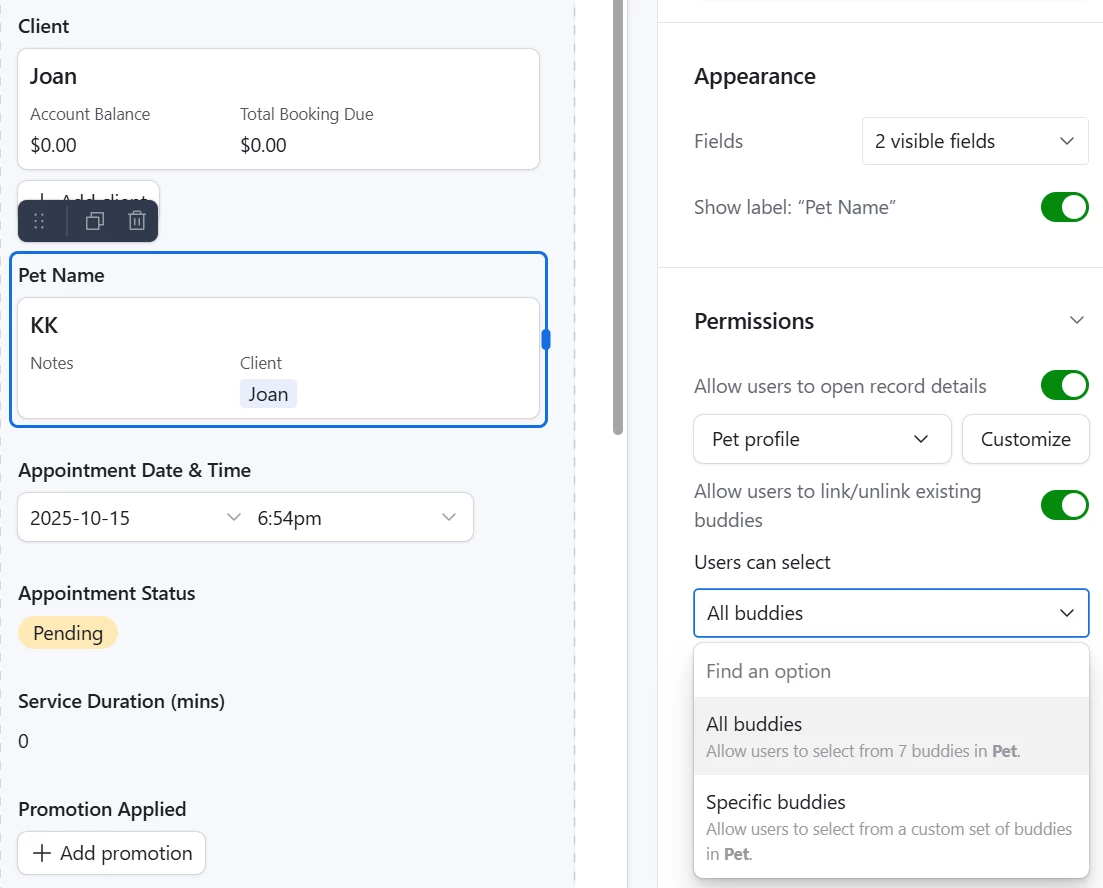
Task: Disable Allow users to open record details
Action: [x=1064, y=385]
